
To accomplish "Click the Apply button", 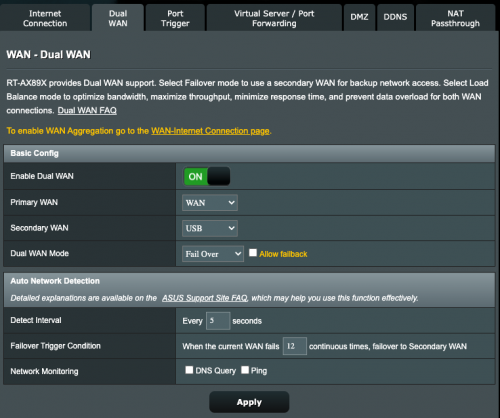I will click(249, 402).
